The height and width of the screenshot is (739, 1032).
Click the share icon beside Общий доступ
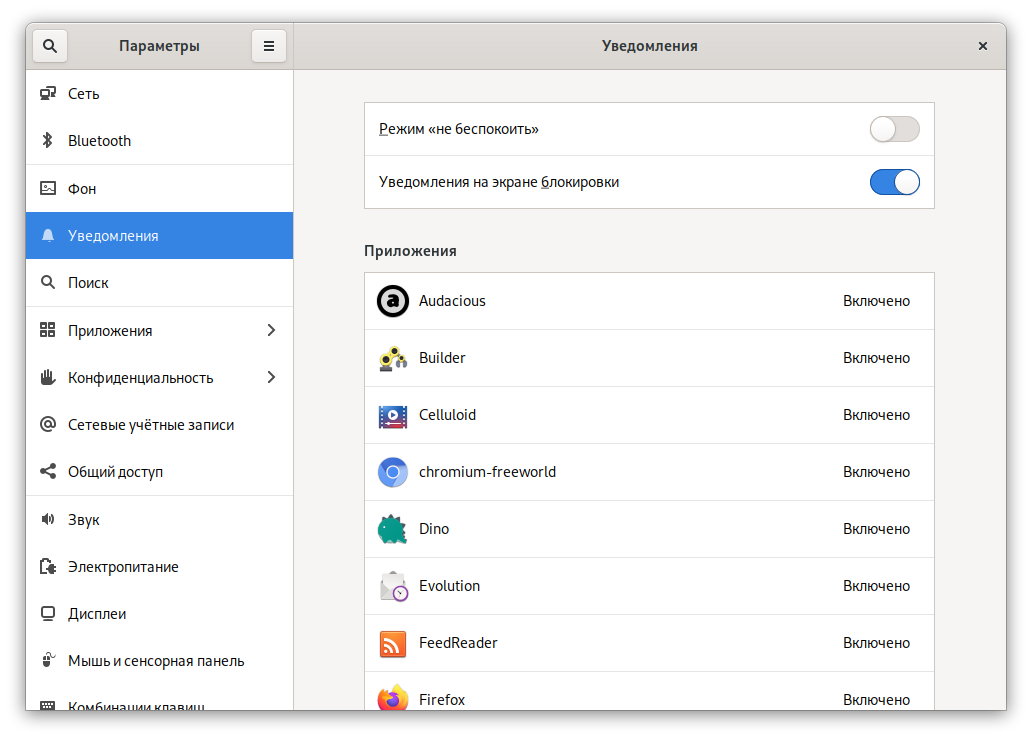point(48,471)
